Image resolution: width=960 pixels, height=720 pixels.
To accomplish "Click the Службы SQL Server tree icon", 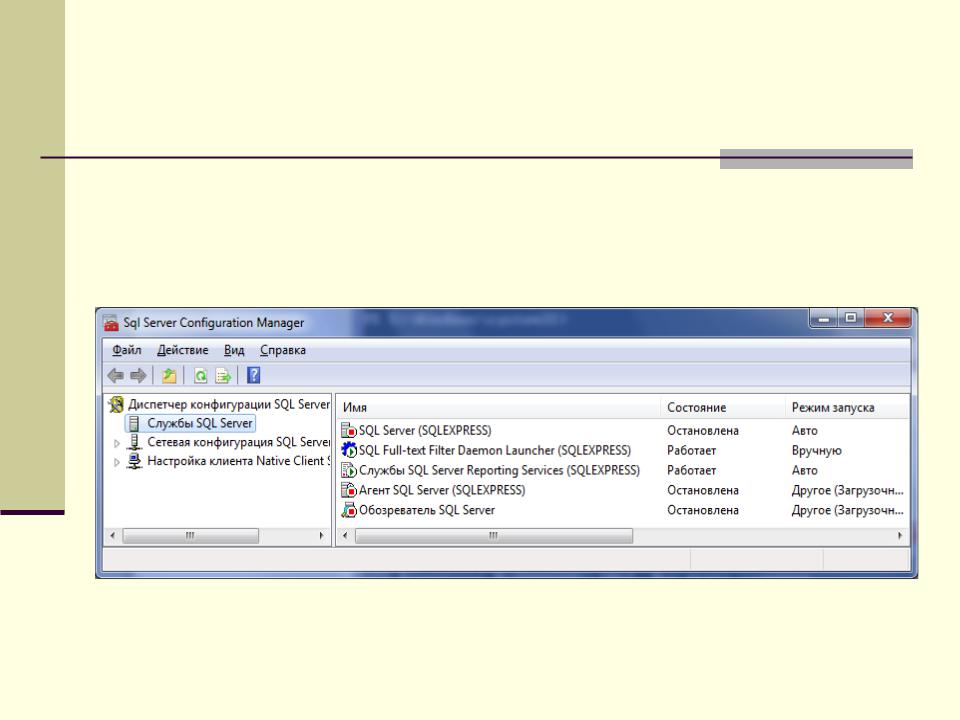I will point(134,423).
